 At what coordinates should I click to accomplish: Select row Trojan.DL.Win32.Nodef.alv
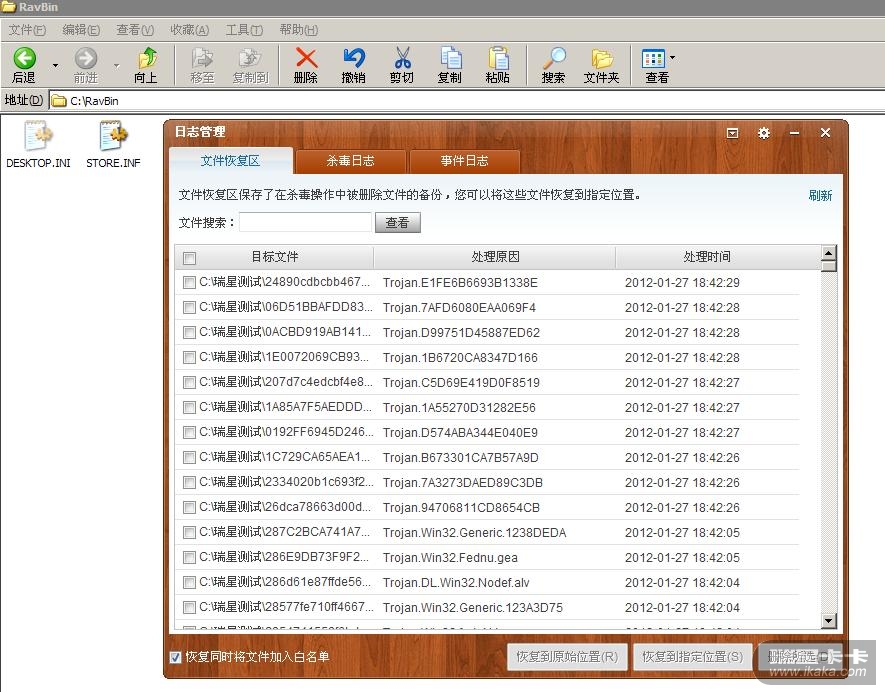coord(487,582)
